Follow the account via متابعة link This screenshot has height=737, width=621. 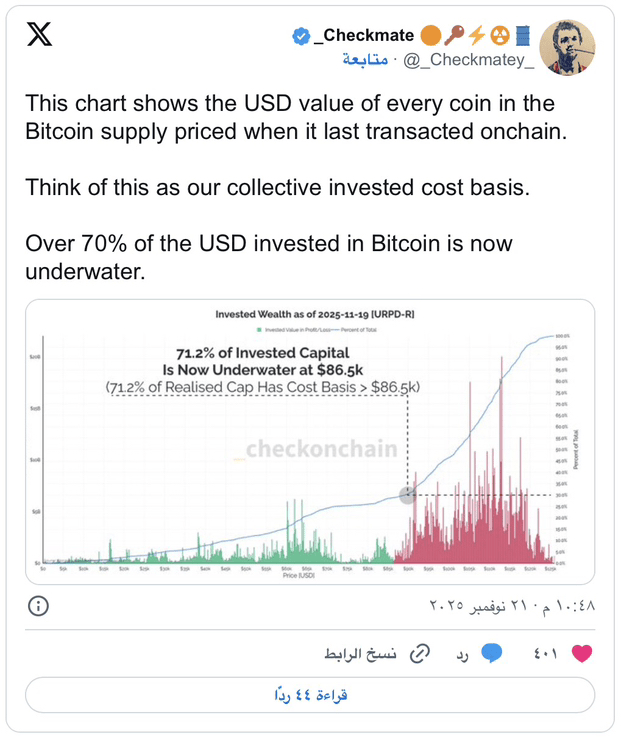pyautogui.click(x=365, y=60)
